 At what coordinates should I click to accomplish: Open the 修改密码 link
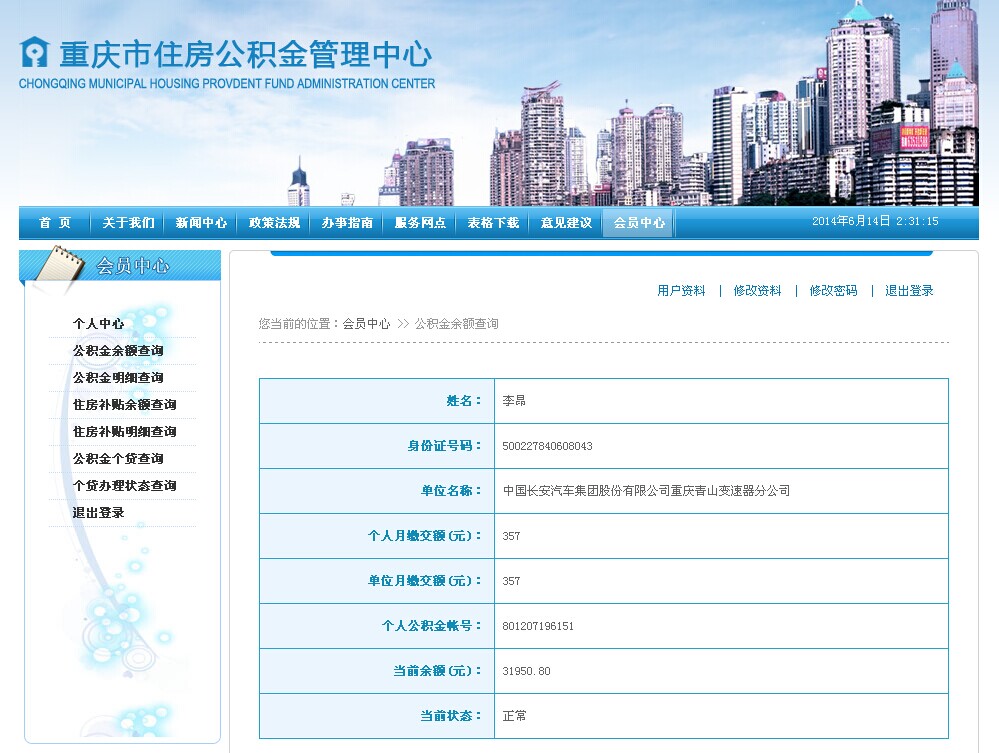(x=833, y=290)
